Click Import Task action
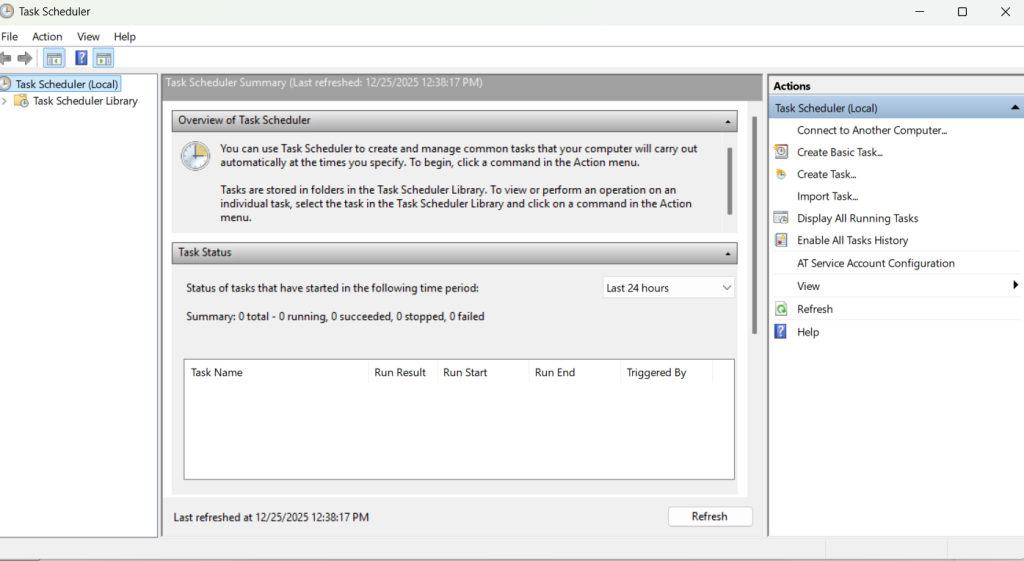The width and height of the screenshot is (1024, 561). [827, 196]
